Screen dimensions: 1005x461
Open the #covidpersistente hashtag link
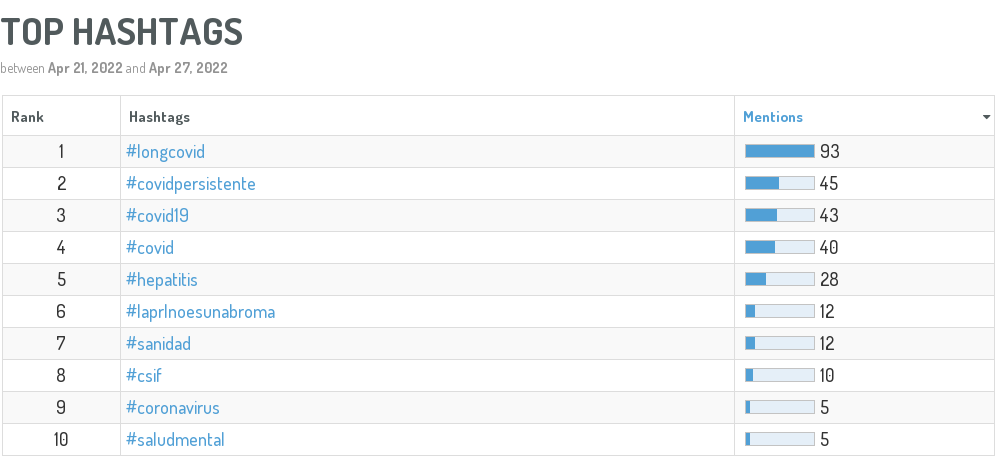coord(190,184)
